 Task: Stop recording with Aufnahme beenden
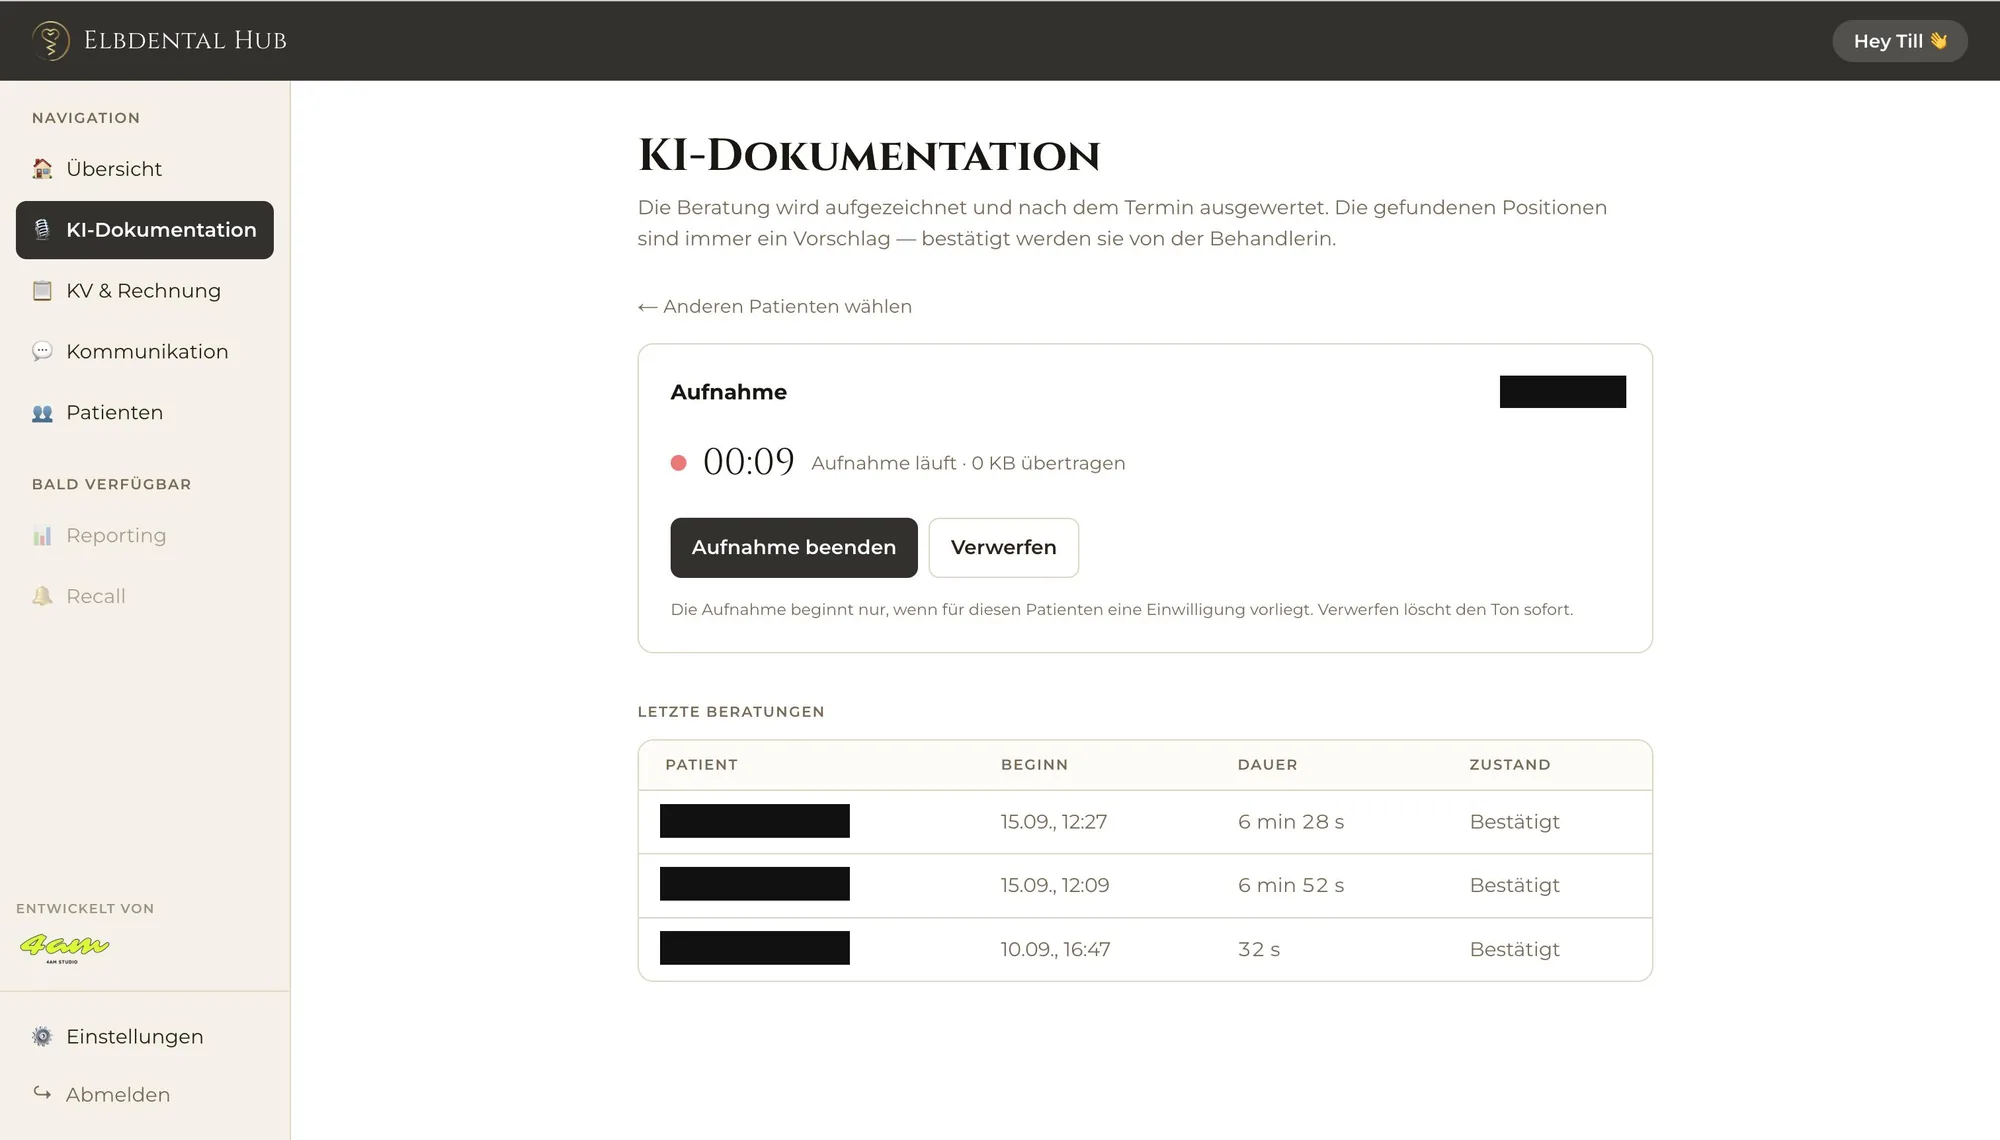[x=794, y=548]
